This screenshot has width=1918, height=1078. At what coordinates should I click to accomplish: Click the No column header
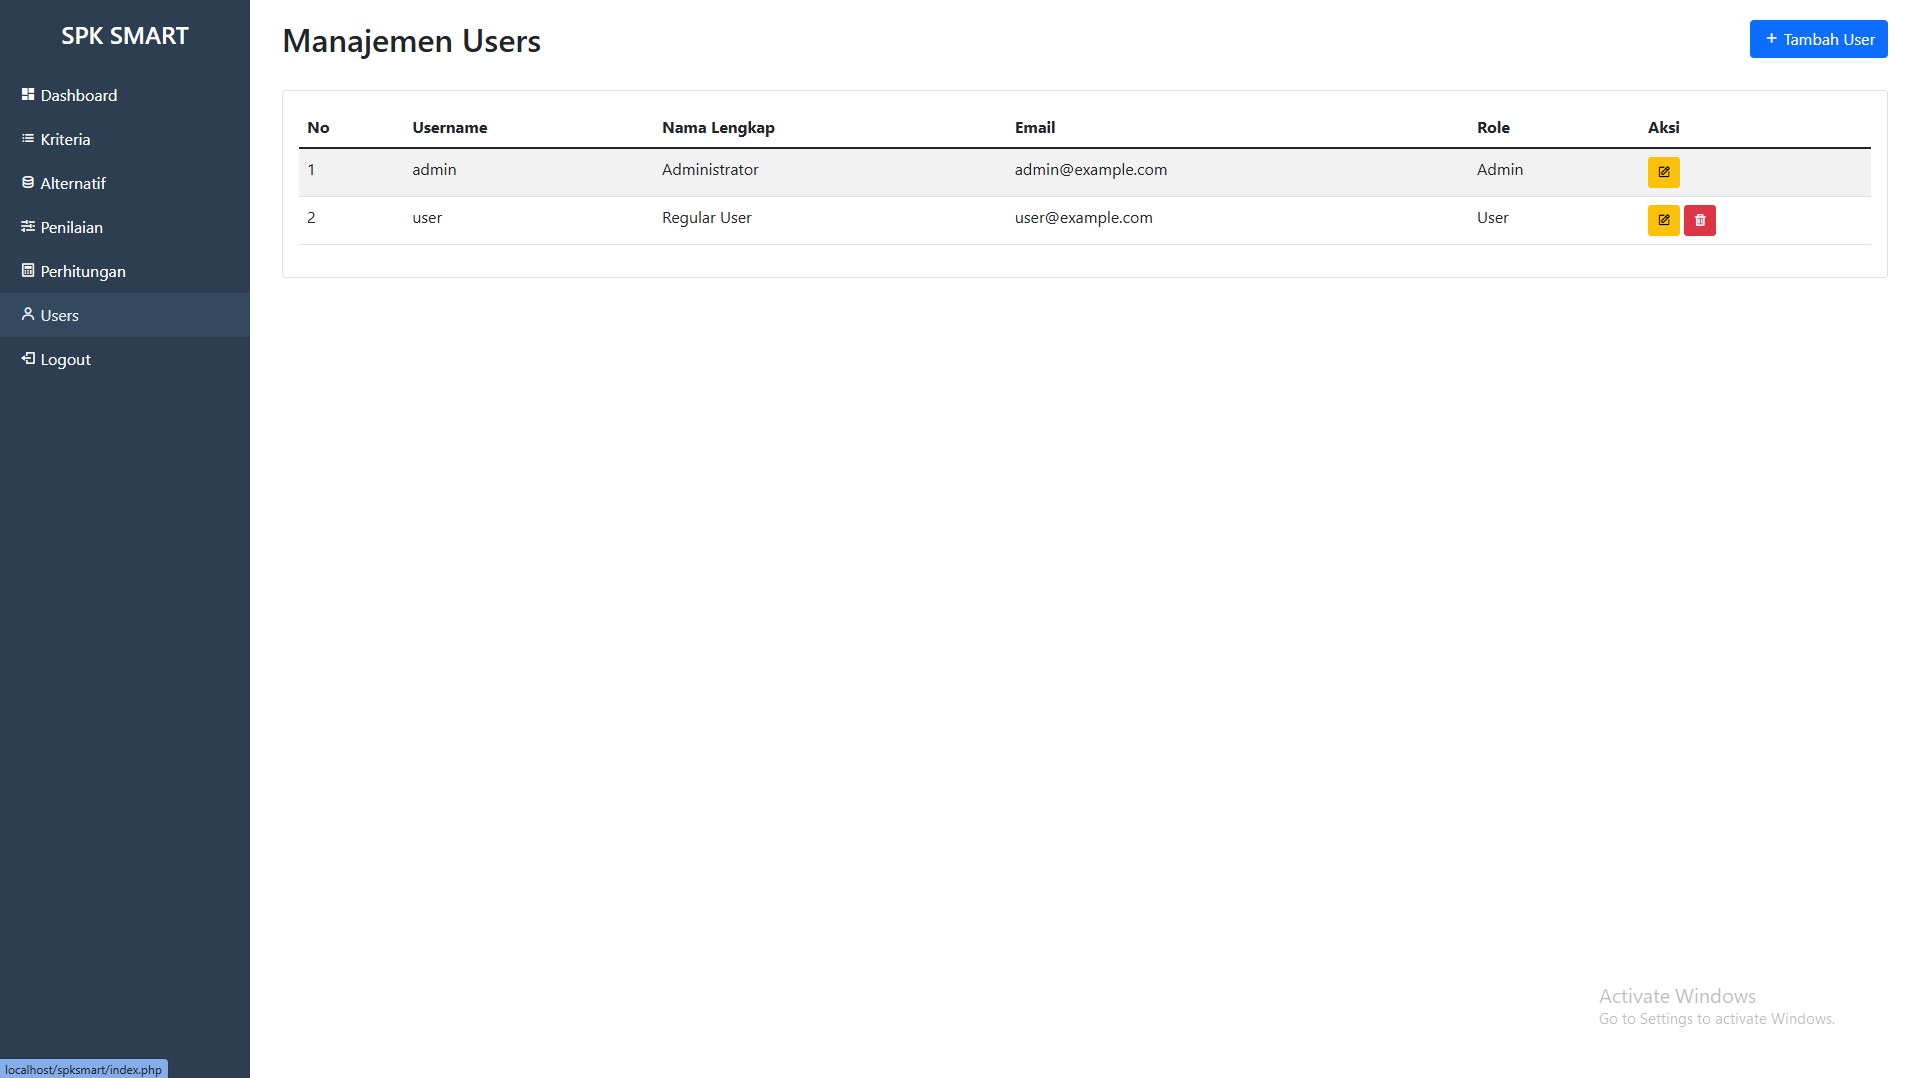click(x=318, y=128)
